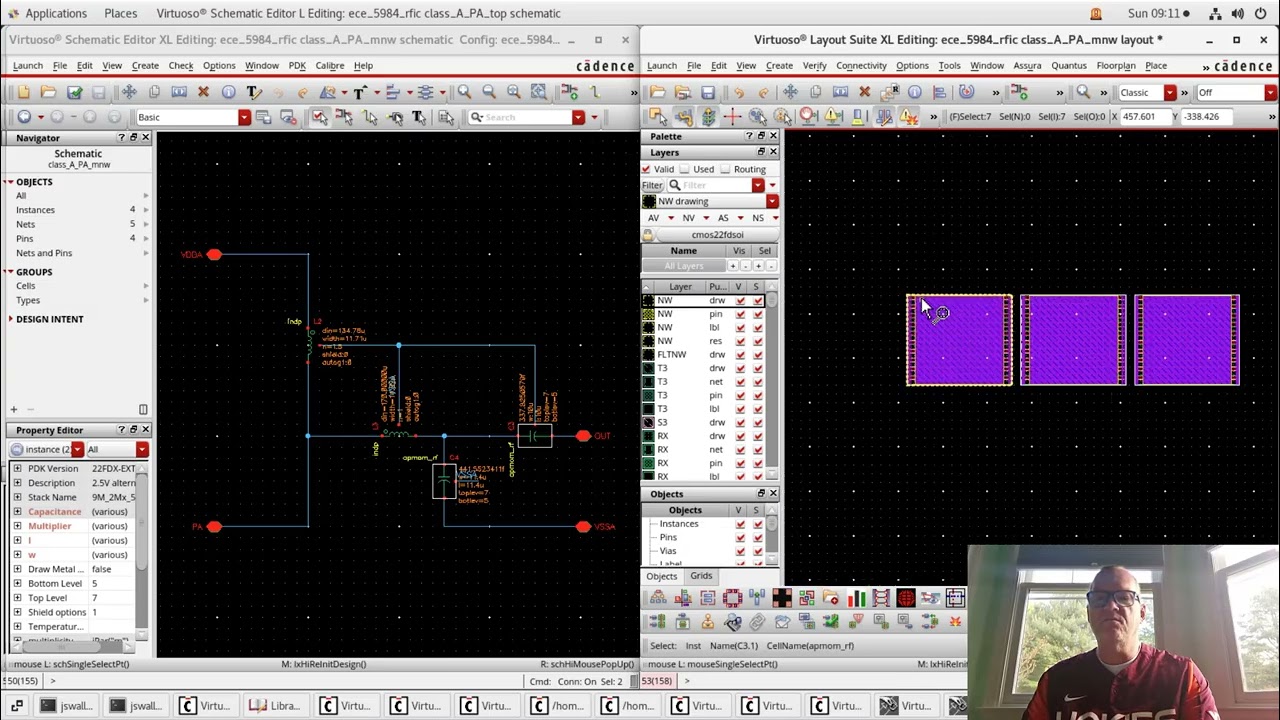The height and width of the screenshot is (720, 1280).
Task: Click the All Layers button
Action: 684,266
